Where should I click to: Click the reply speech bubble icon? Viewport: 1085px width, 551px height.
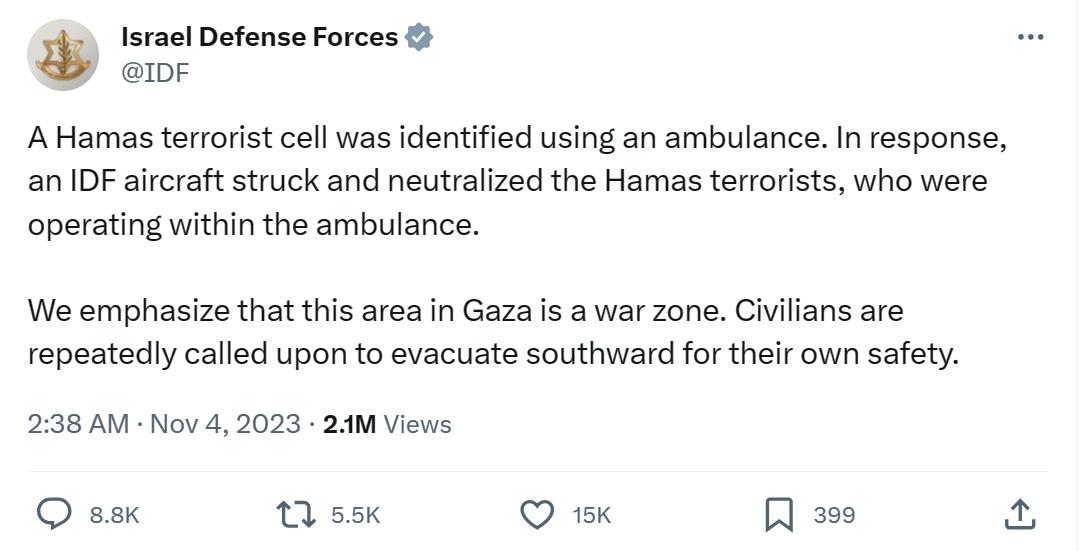[x=53, y=514]
